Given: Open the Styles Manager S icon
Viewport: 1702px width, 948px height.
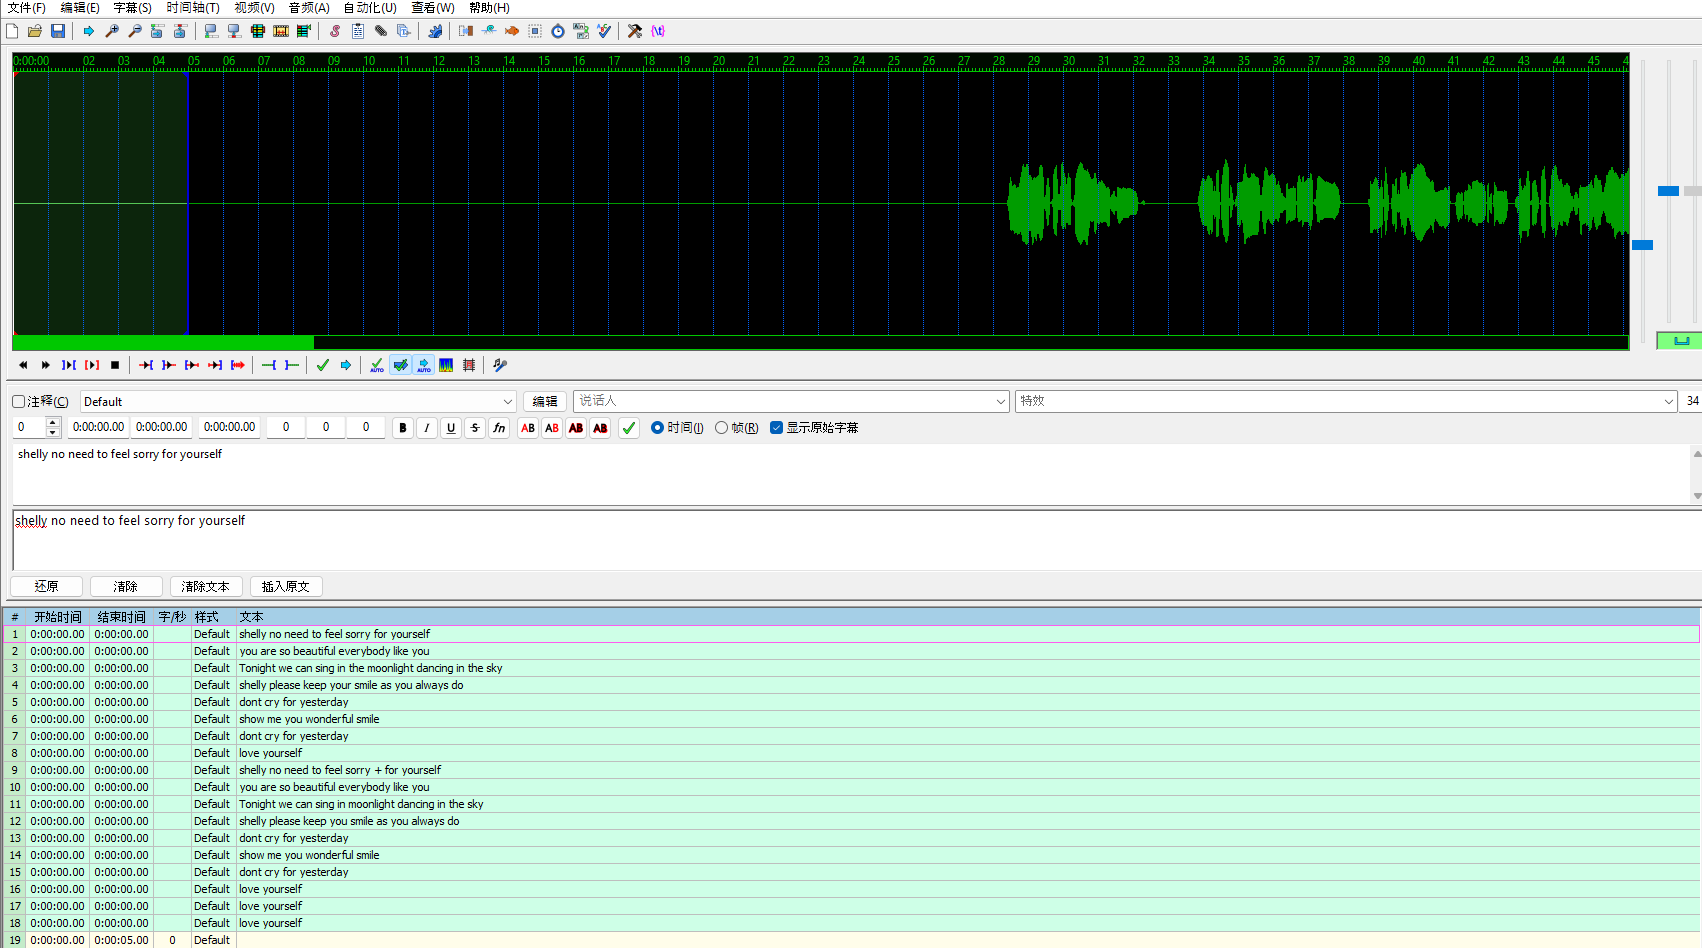Looking at the screenshot, I should click(x=335, y=31).
